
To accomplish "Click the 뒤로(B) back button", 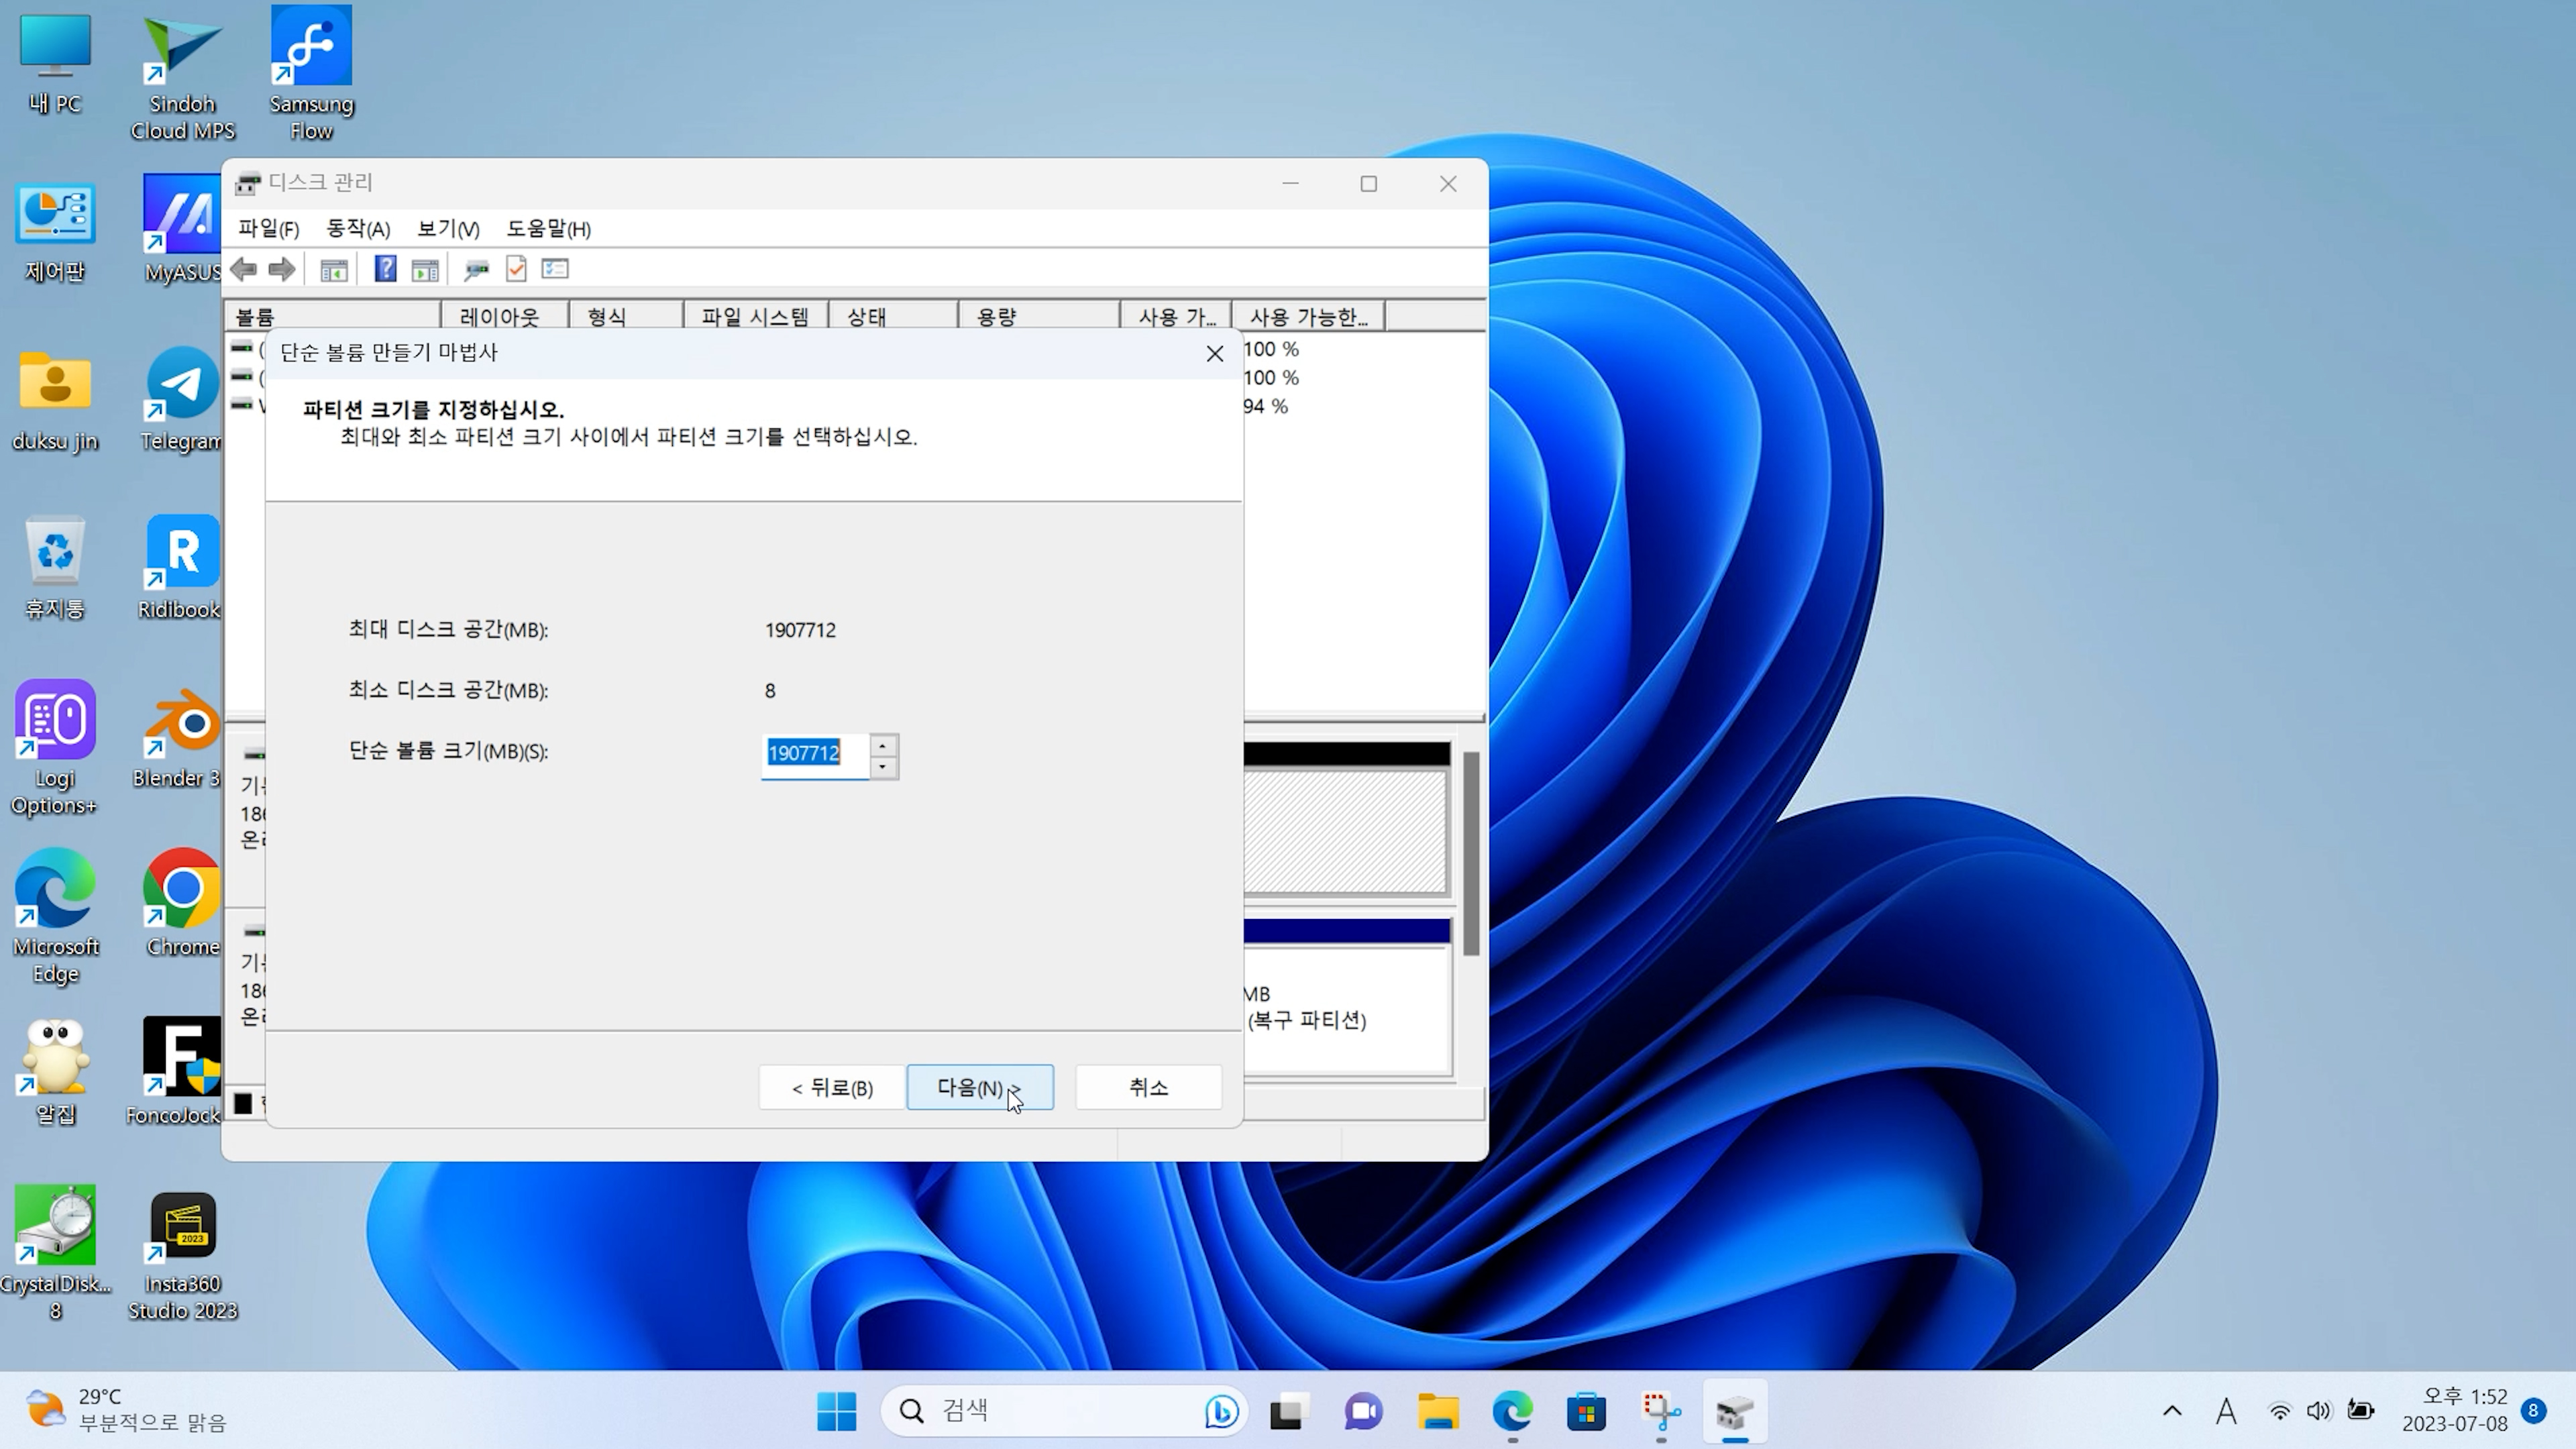I will (x=832, y=1087).
